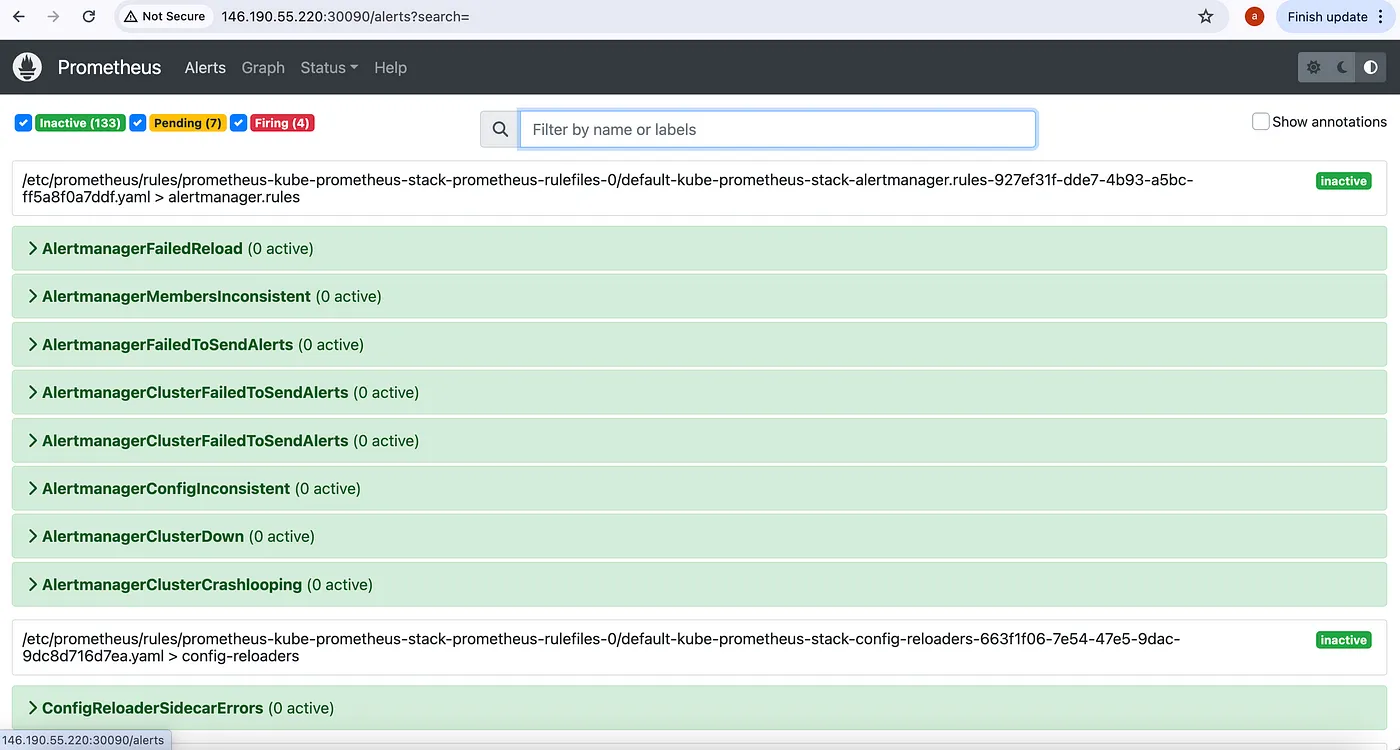Screen dimensions: 1400x750
Task: Expand ConfigReloaderSidecarErrors alert
Action: tap(699, 707)
